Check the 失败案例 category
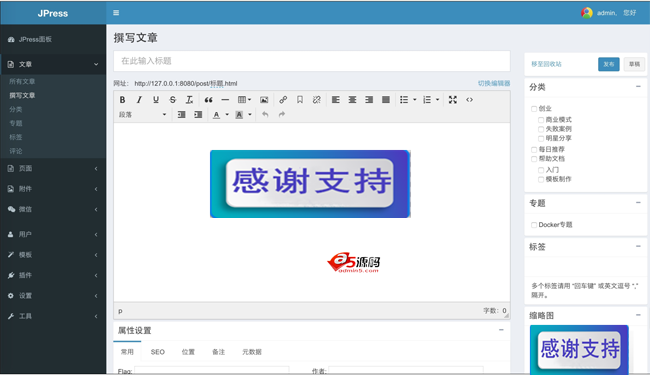This screenshot has width=650, height=375. (x=541, y=129)
